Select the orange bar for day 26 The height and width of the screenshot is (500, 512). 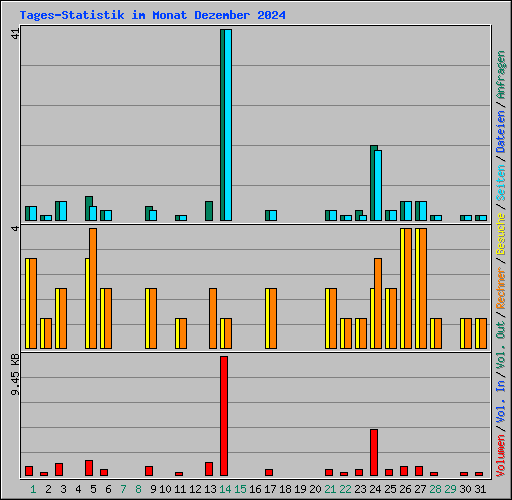408,289
